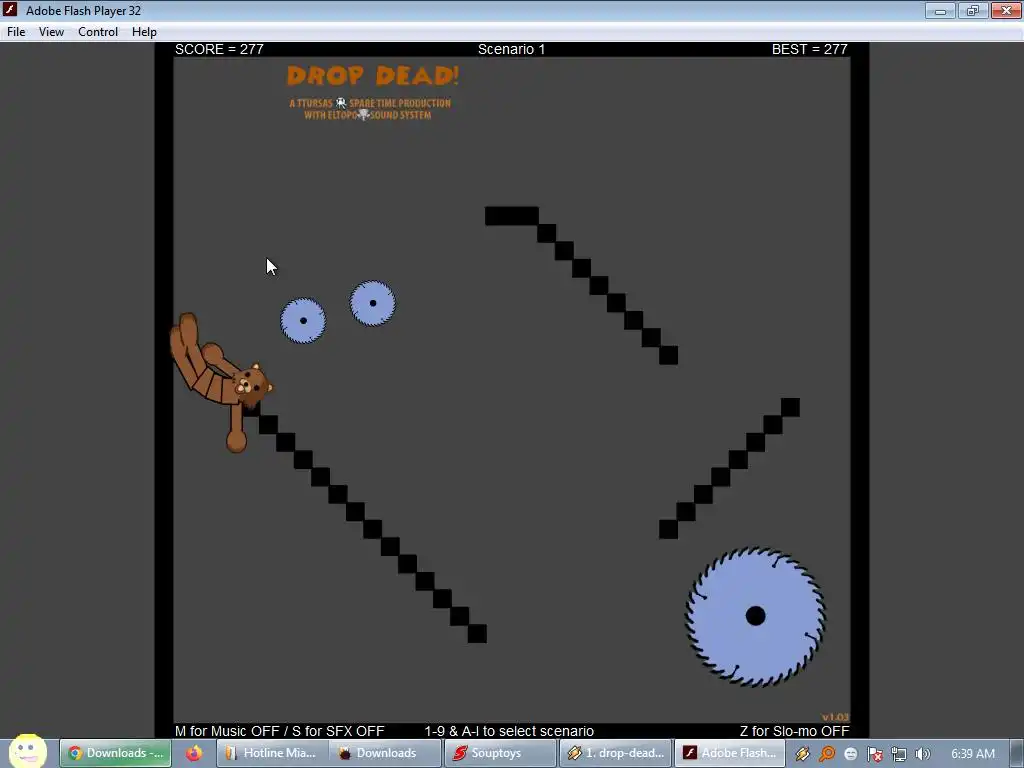The height and width of the screenshot is (768, 1024).
Task: Launch Firefox from the taskbar
Action: pyautogui.click(x=193, y=753)
